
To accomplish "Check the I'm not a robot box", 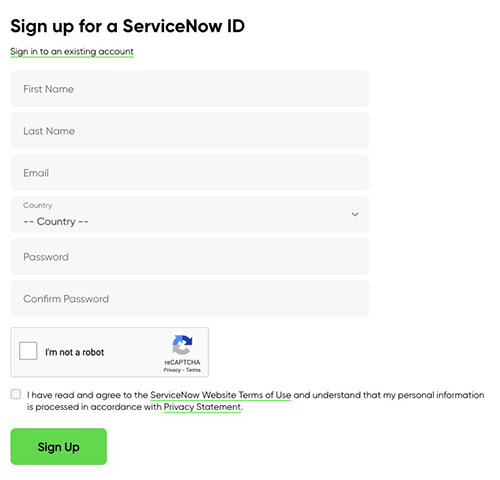I will (28, 351).
